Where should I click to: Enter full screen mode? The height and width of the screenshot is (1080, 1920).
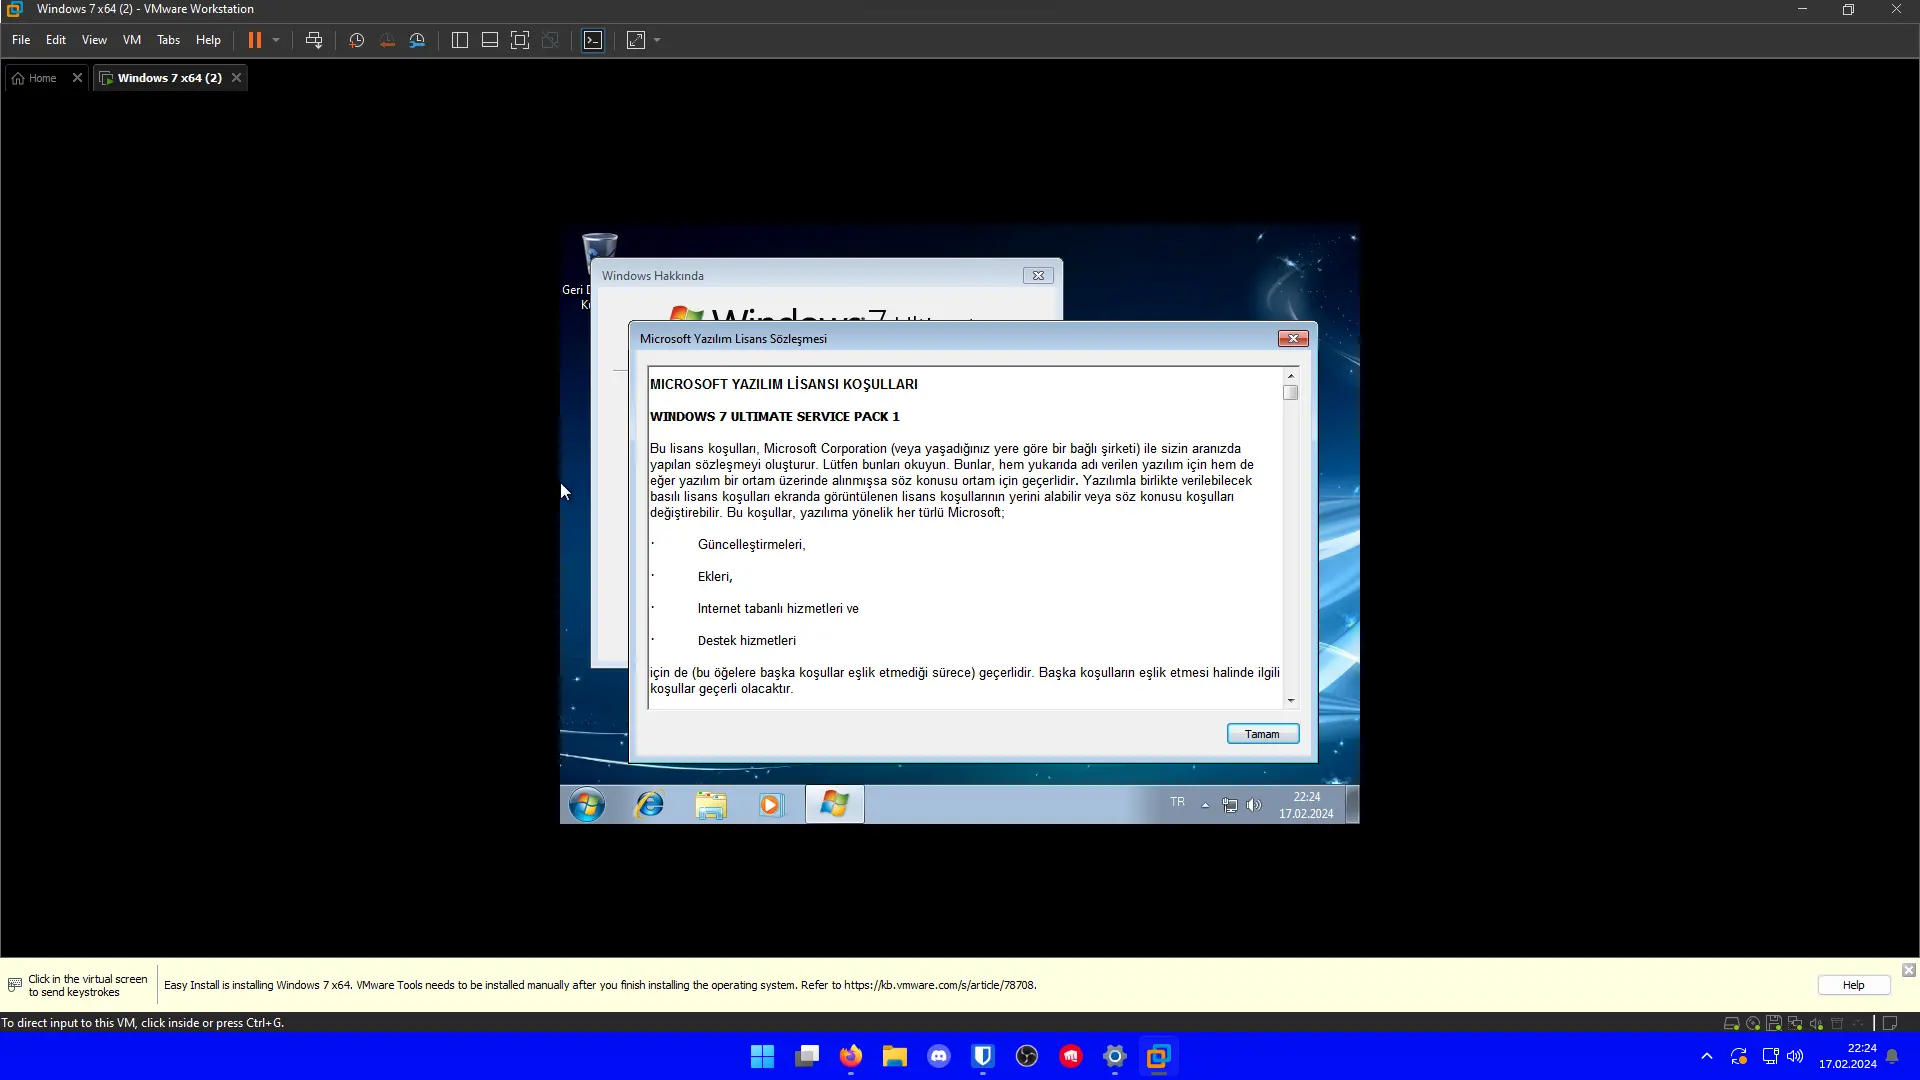pos(520,40)
